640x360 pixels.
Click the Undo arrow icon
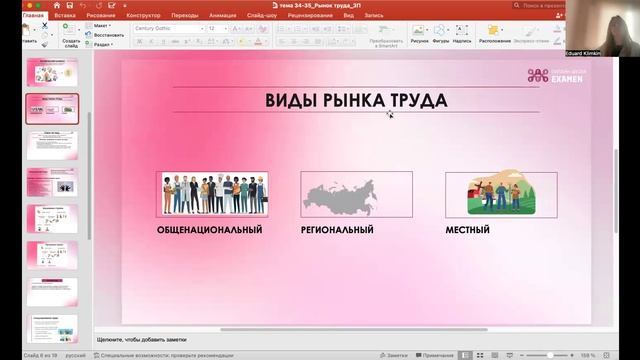[83, 5]
